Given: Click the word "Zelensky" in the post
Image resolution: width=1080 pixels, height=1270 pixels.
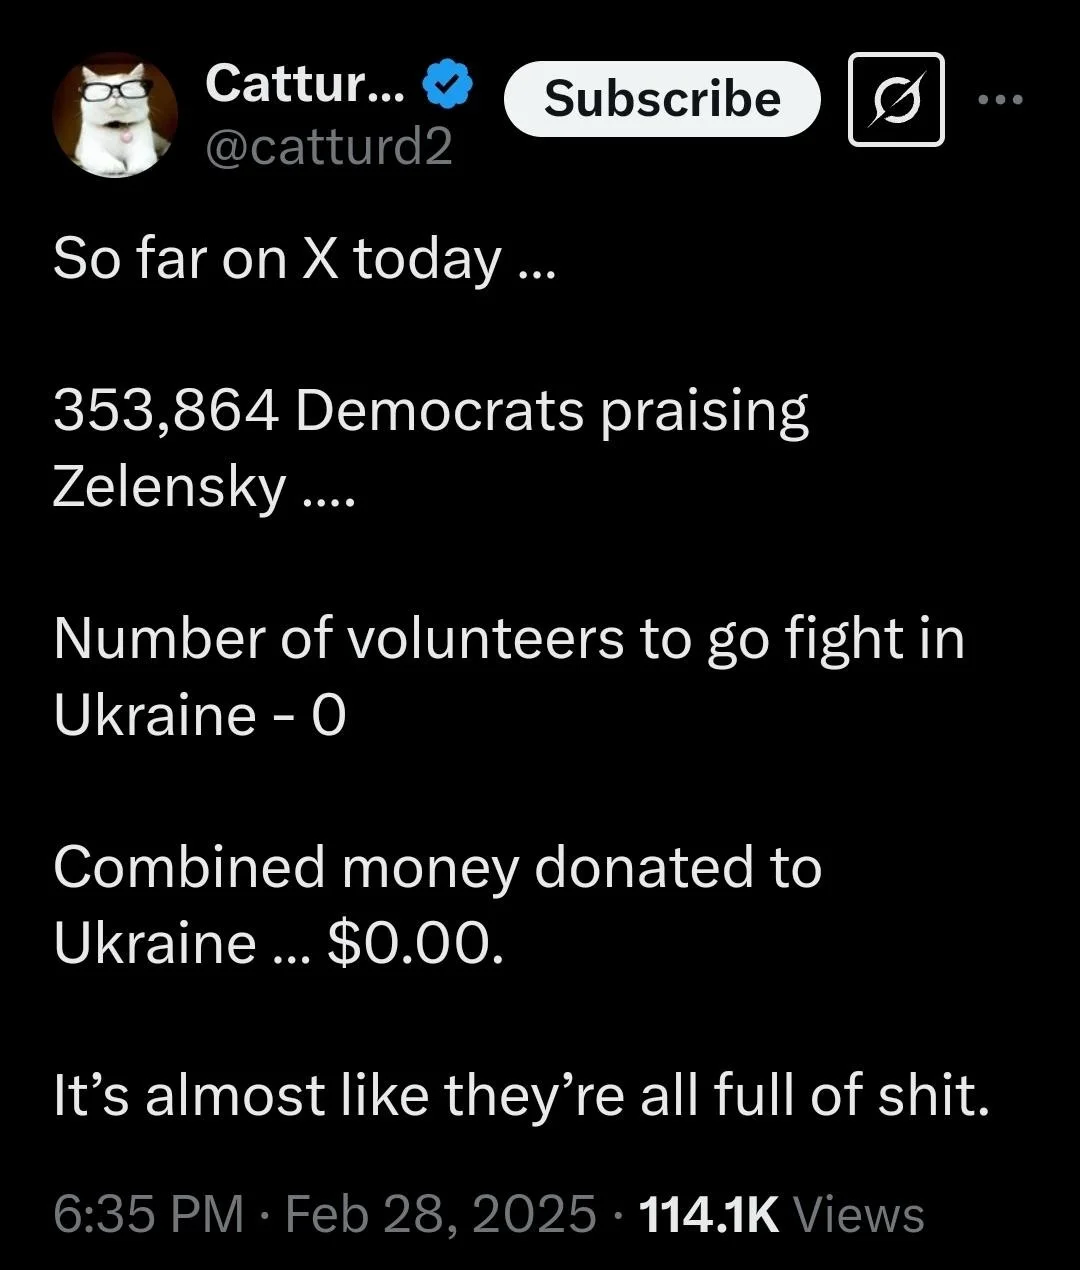Looking at the screenshot, I should [170, 487].
